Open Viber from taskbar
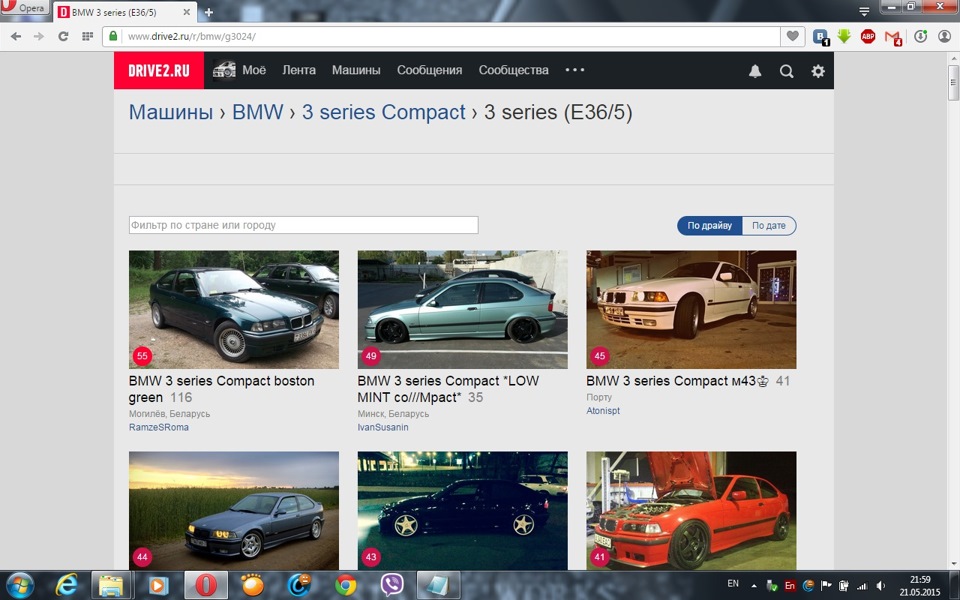Screen dimensions: 960x600 [391, 585]
